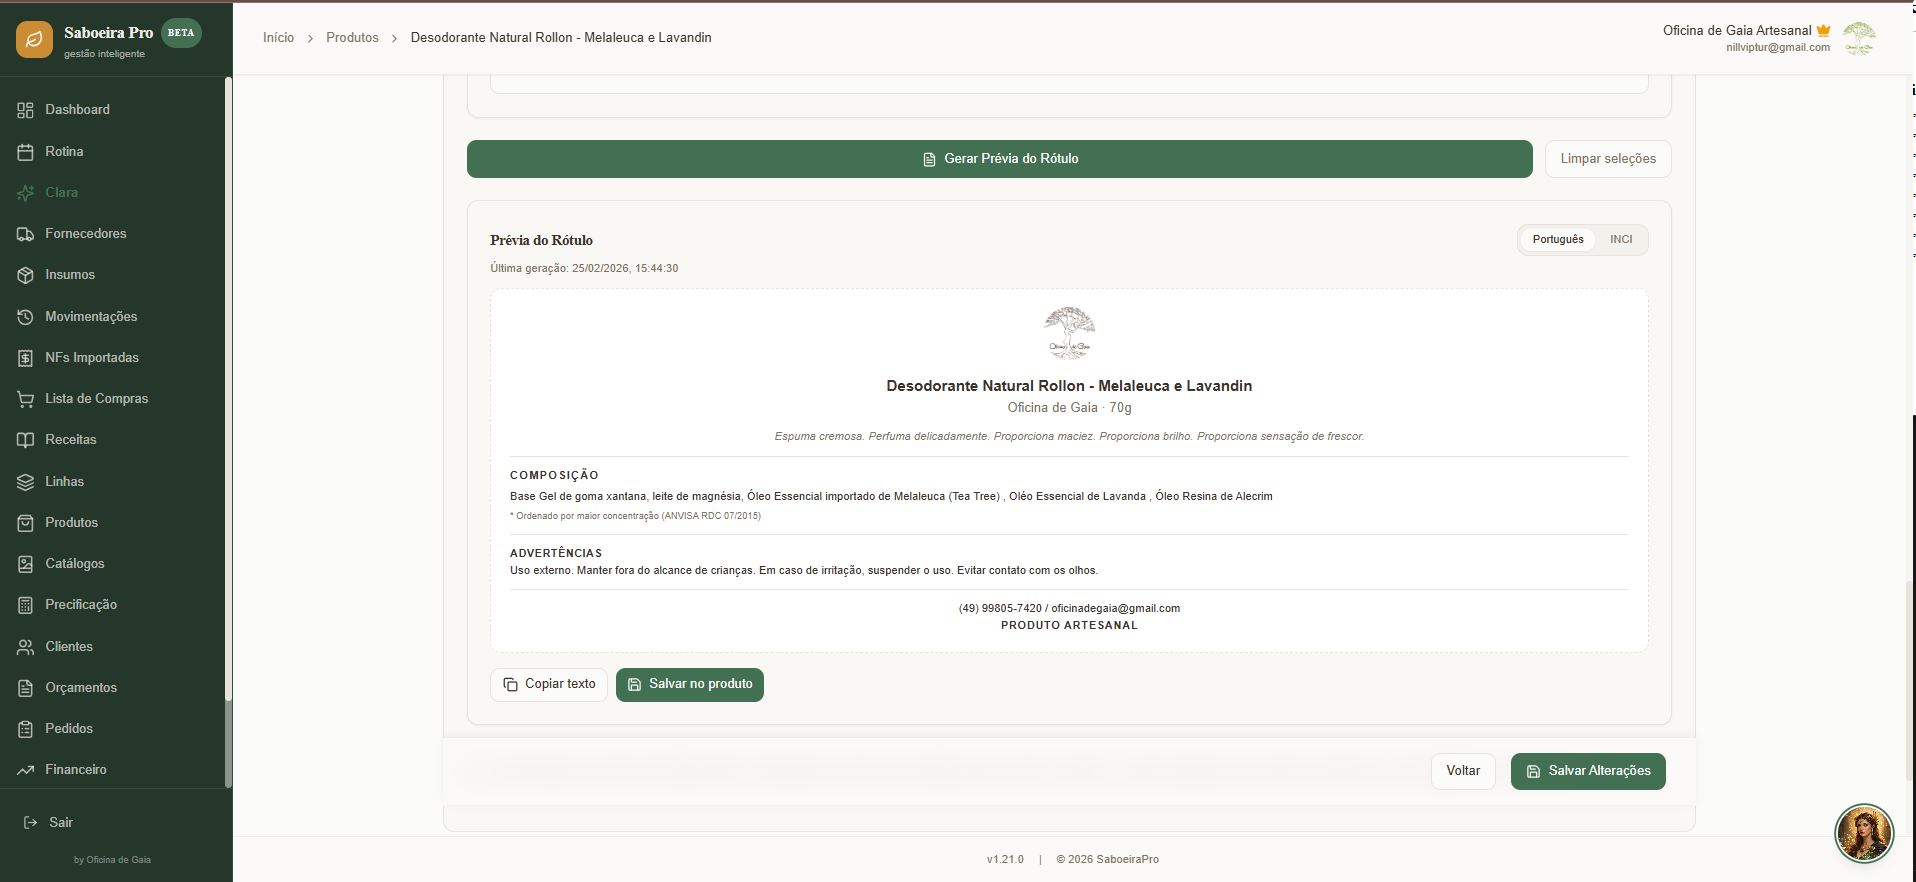Viewport: 1916px width, 882px height.
Task: Click the ANVISA RDC 07/2015 ordering note
Action: click(635, 517)
